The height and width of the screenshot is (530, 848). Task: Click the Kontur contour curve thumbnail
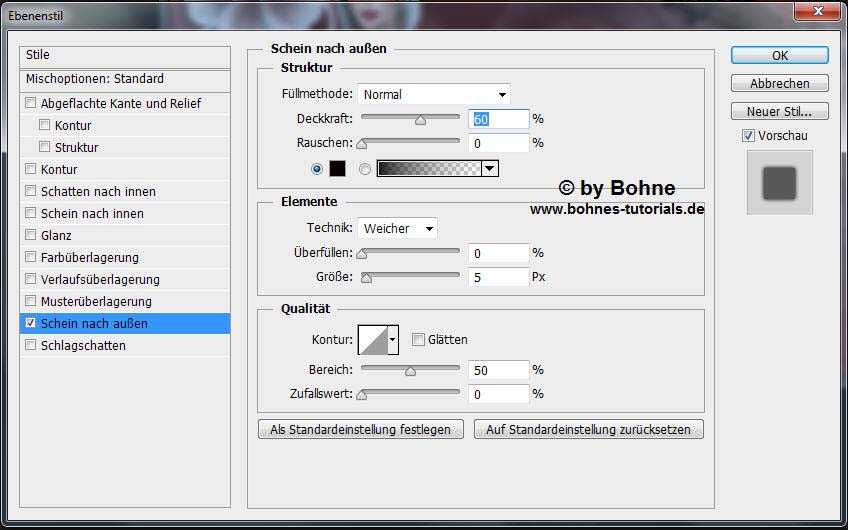coord(372,341)
